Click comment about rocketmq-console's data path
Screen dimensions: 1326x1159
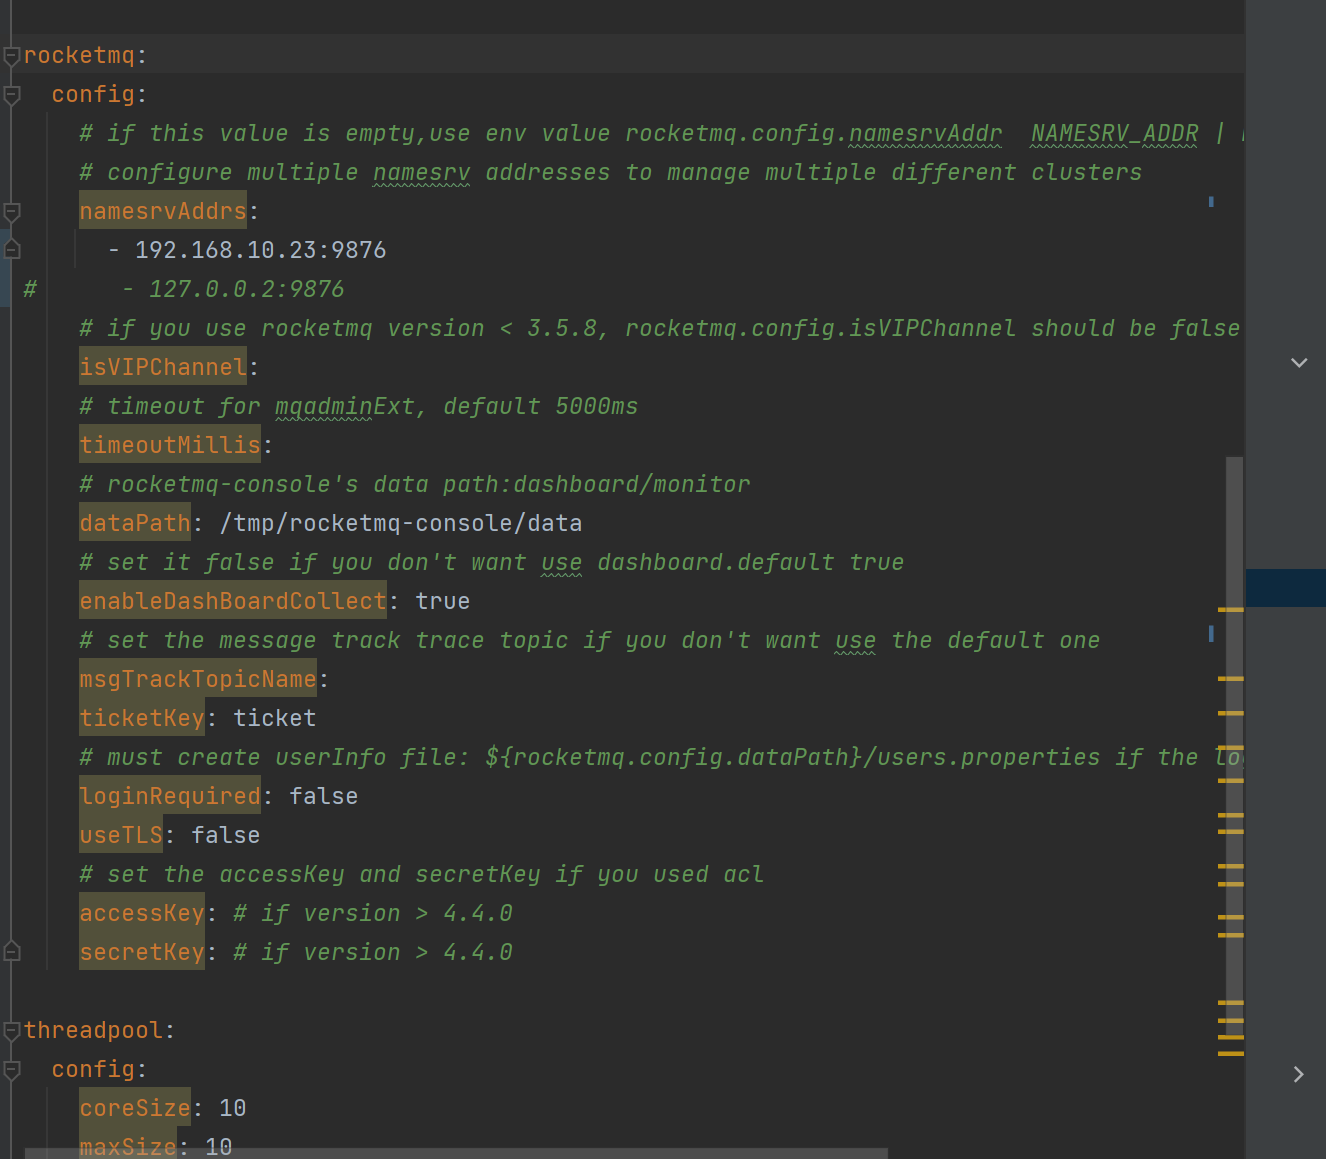(415, 484)
